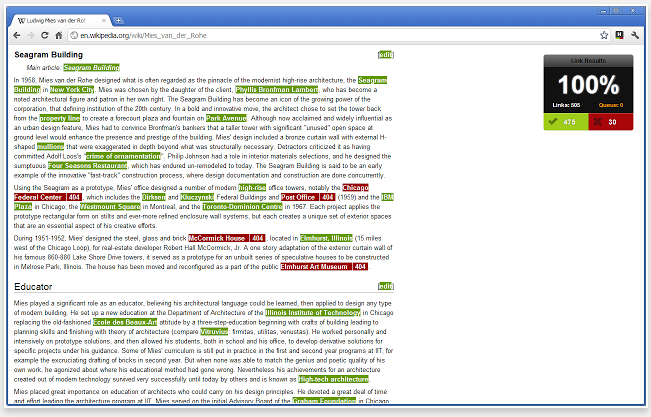
Task: Click the broken Post Office 404 link
Action: [x=308, y=197]
